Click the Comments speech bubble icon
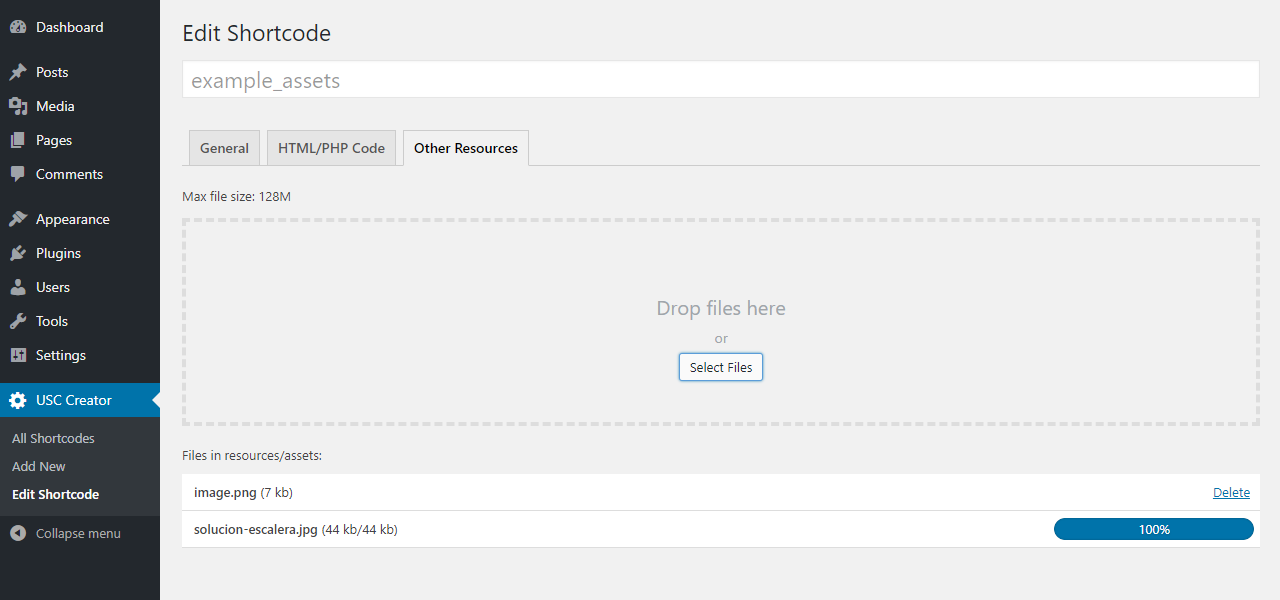The width and height of the screenshot is (1280, 600). [x=18, y=174]
